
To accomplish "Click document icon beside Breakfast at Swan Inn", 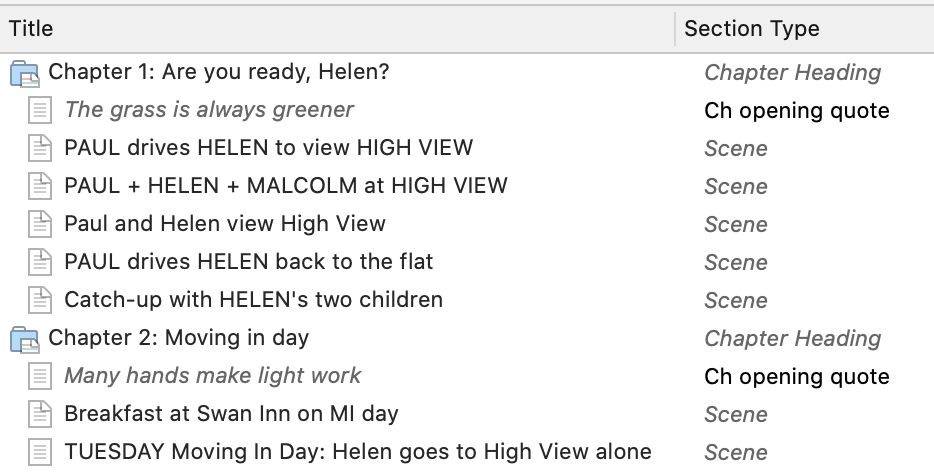I will (x=40, y=415).
